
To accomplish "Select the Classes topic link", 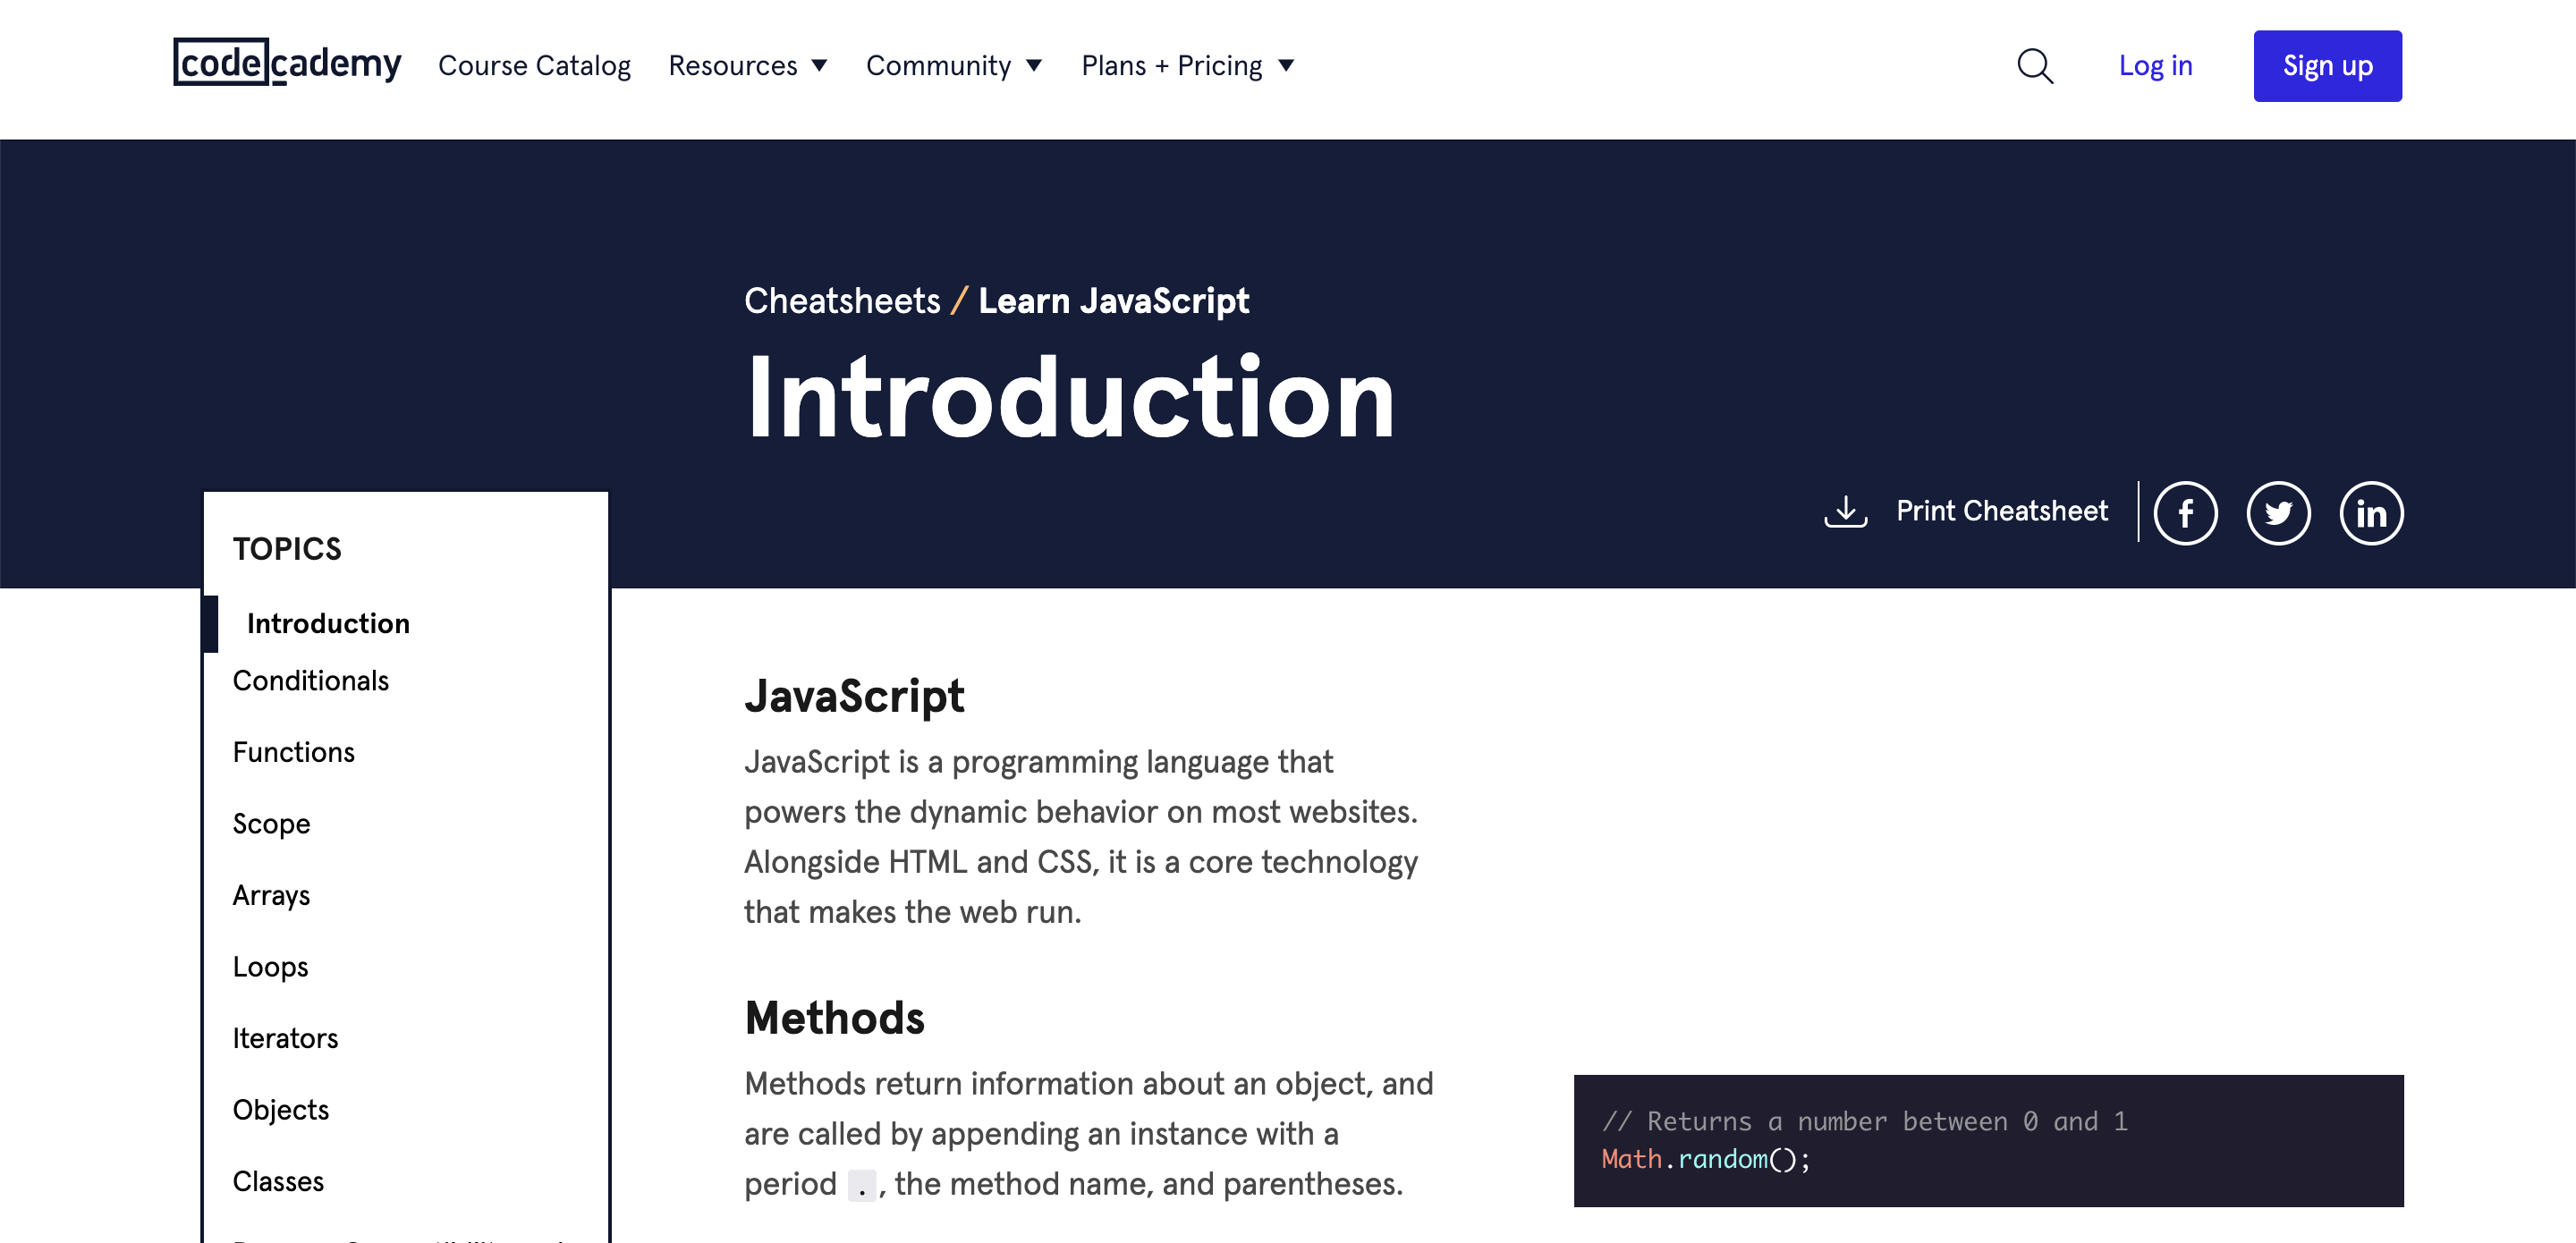I will [277, 1180].
